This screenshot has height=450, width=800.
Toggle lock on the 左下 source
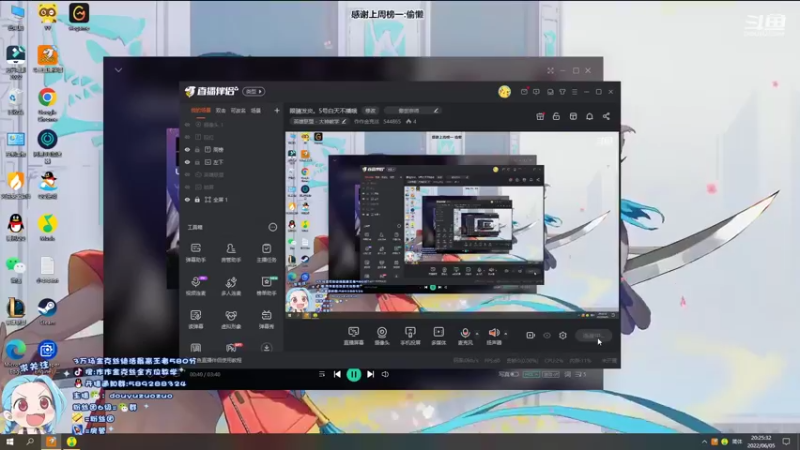point(197,162)
